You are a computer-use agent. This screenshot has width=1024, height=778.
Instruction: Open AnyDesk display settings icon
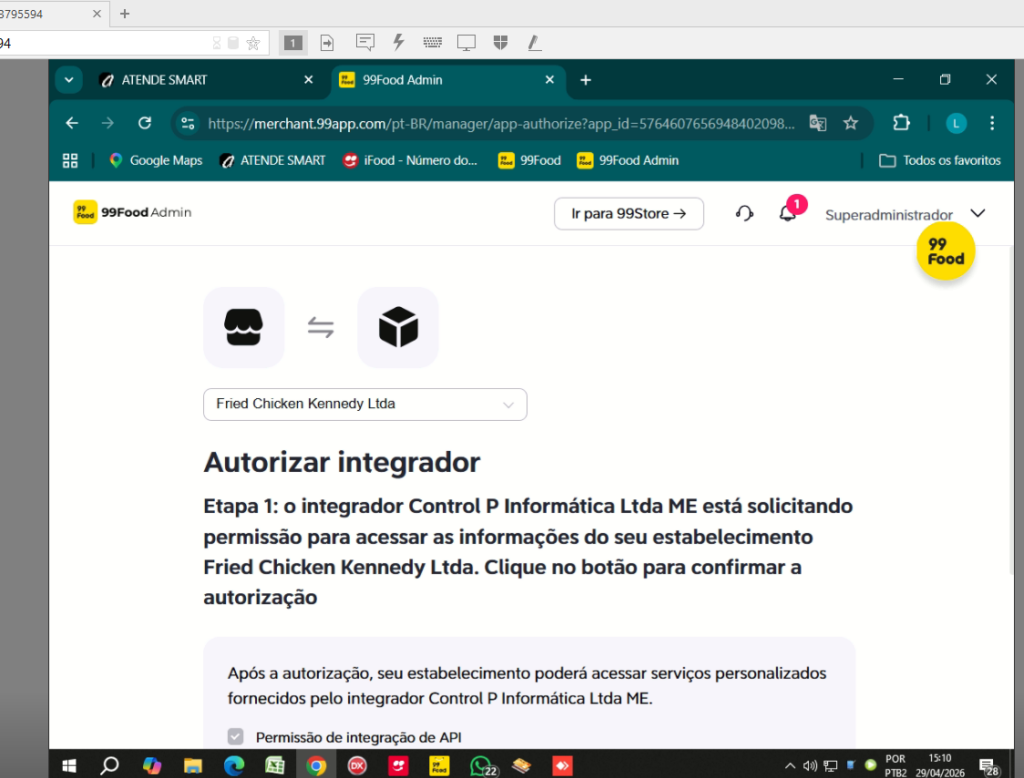pos(466,43)
